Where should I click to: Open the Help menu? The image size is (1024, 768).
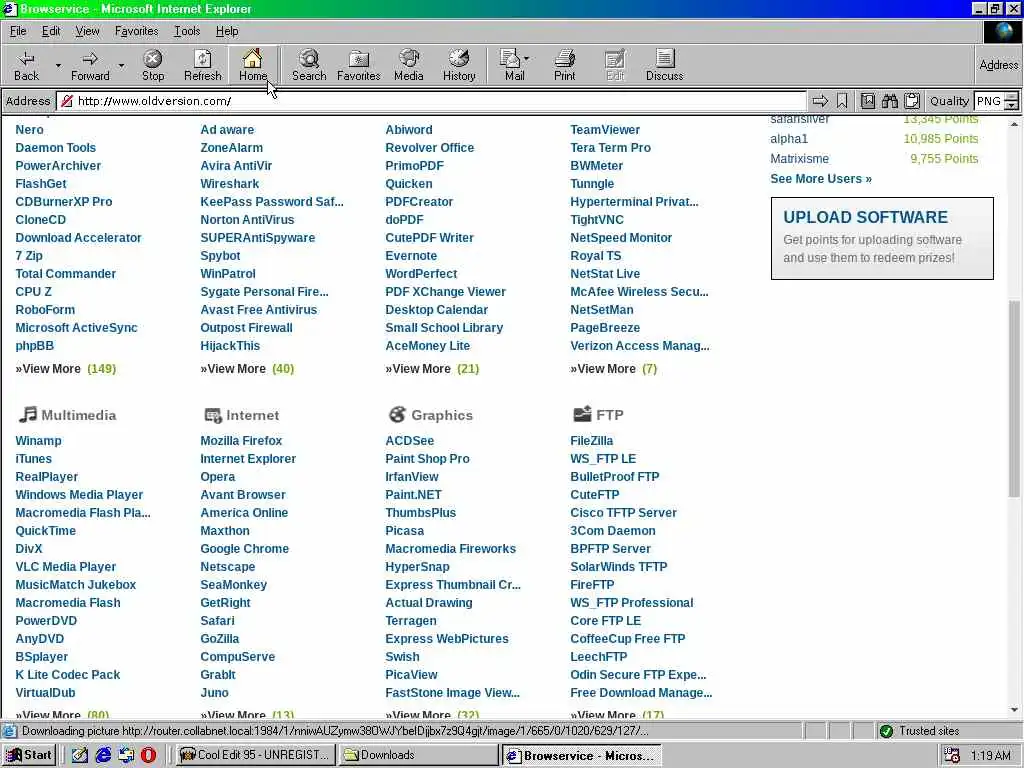coord(227,31)
